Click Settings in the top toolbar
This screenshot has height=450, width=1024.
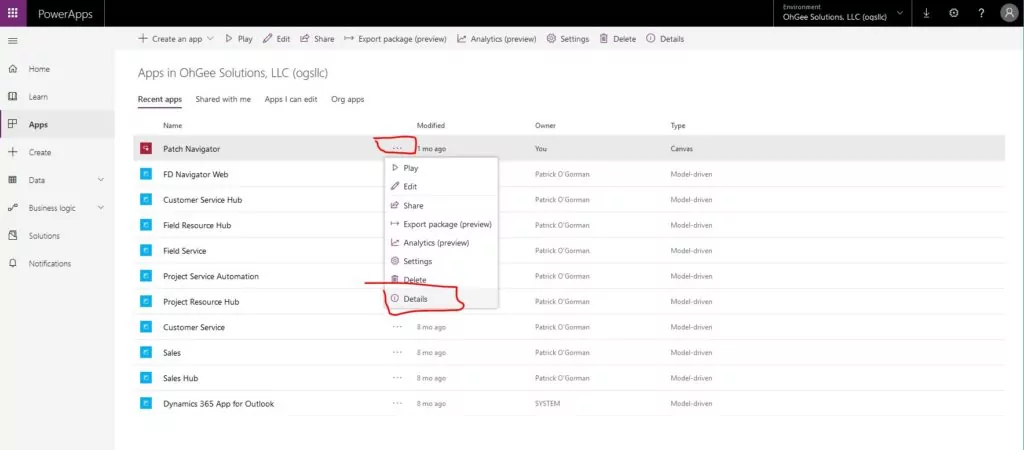(568, 39)
